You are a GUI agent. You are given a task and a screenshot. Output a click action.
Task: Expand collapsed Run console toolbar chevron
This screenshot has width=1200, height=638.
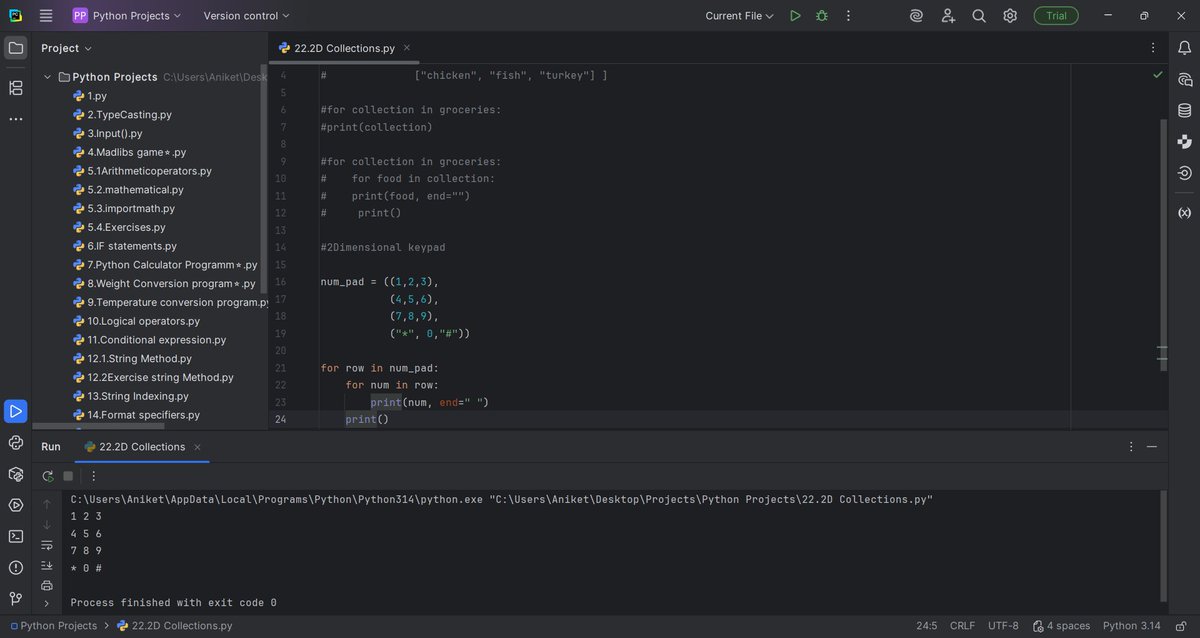47,604
